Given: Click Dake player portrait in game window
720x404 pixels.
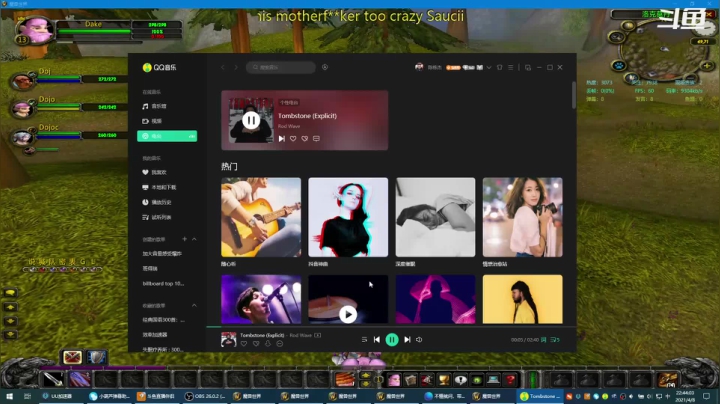Looking at the screenshot, I should coord(34,30).
